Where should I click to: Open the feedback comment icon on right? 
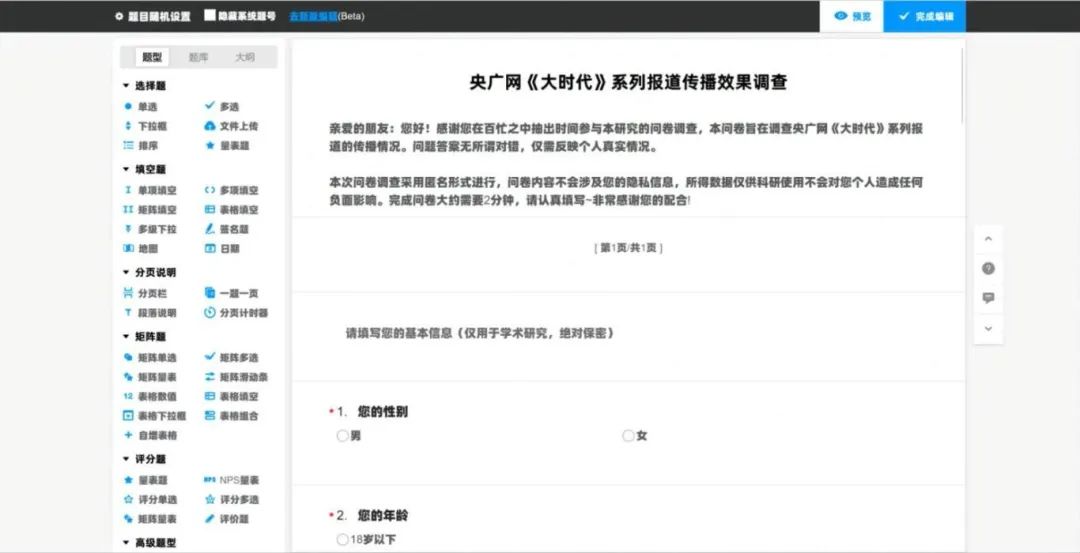(988, 298)
